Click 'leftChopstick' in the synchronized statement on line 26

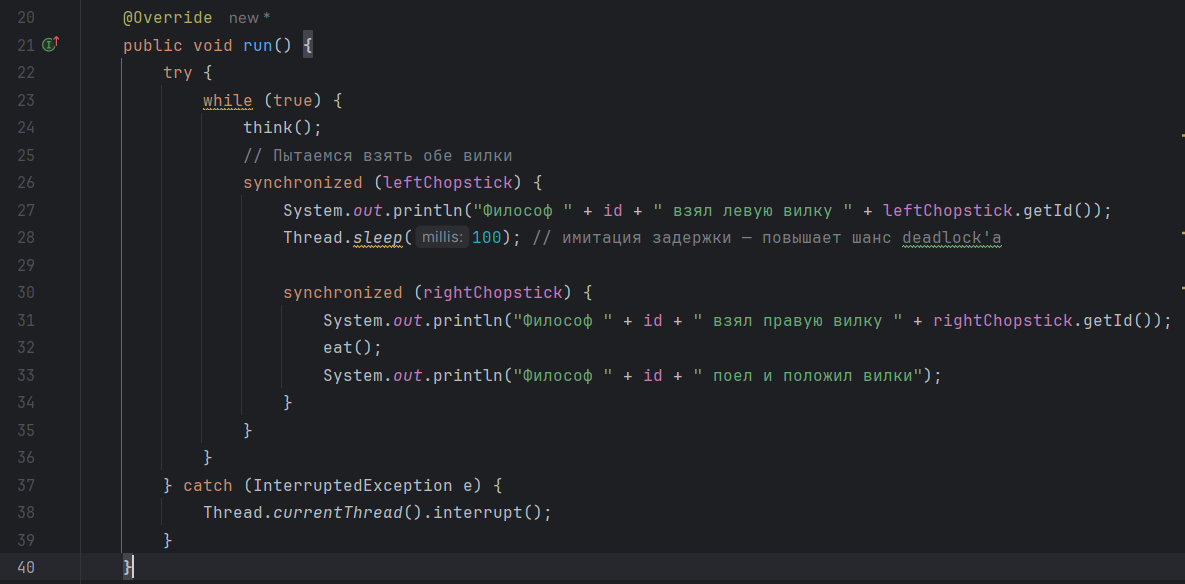coord(448,183)
